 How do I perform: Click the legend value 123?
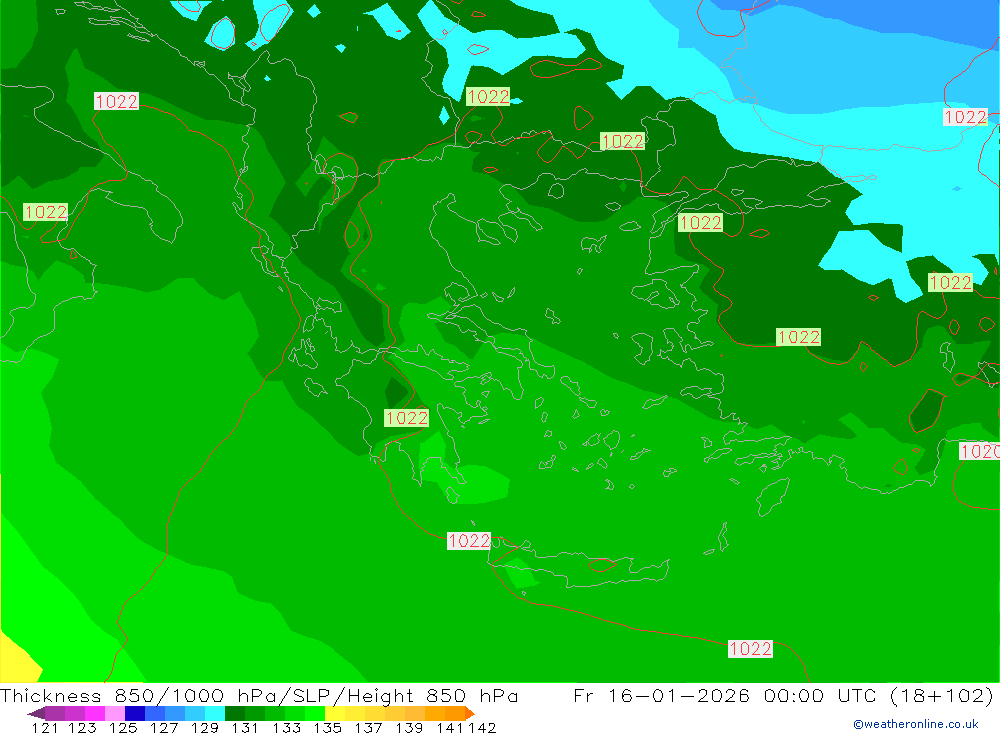pyautogui.click(x=82, y=727)
